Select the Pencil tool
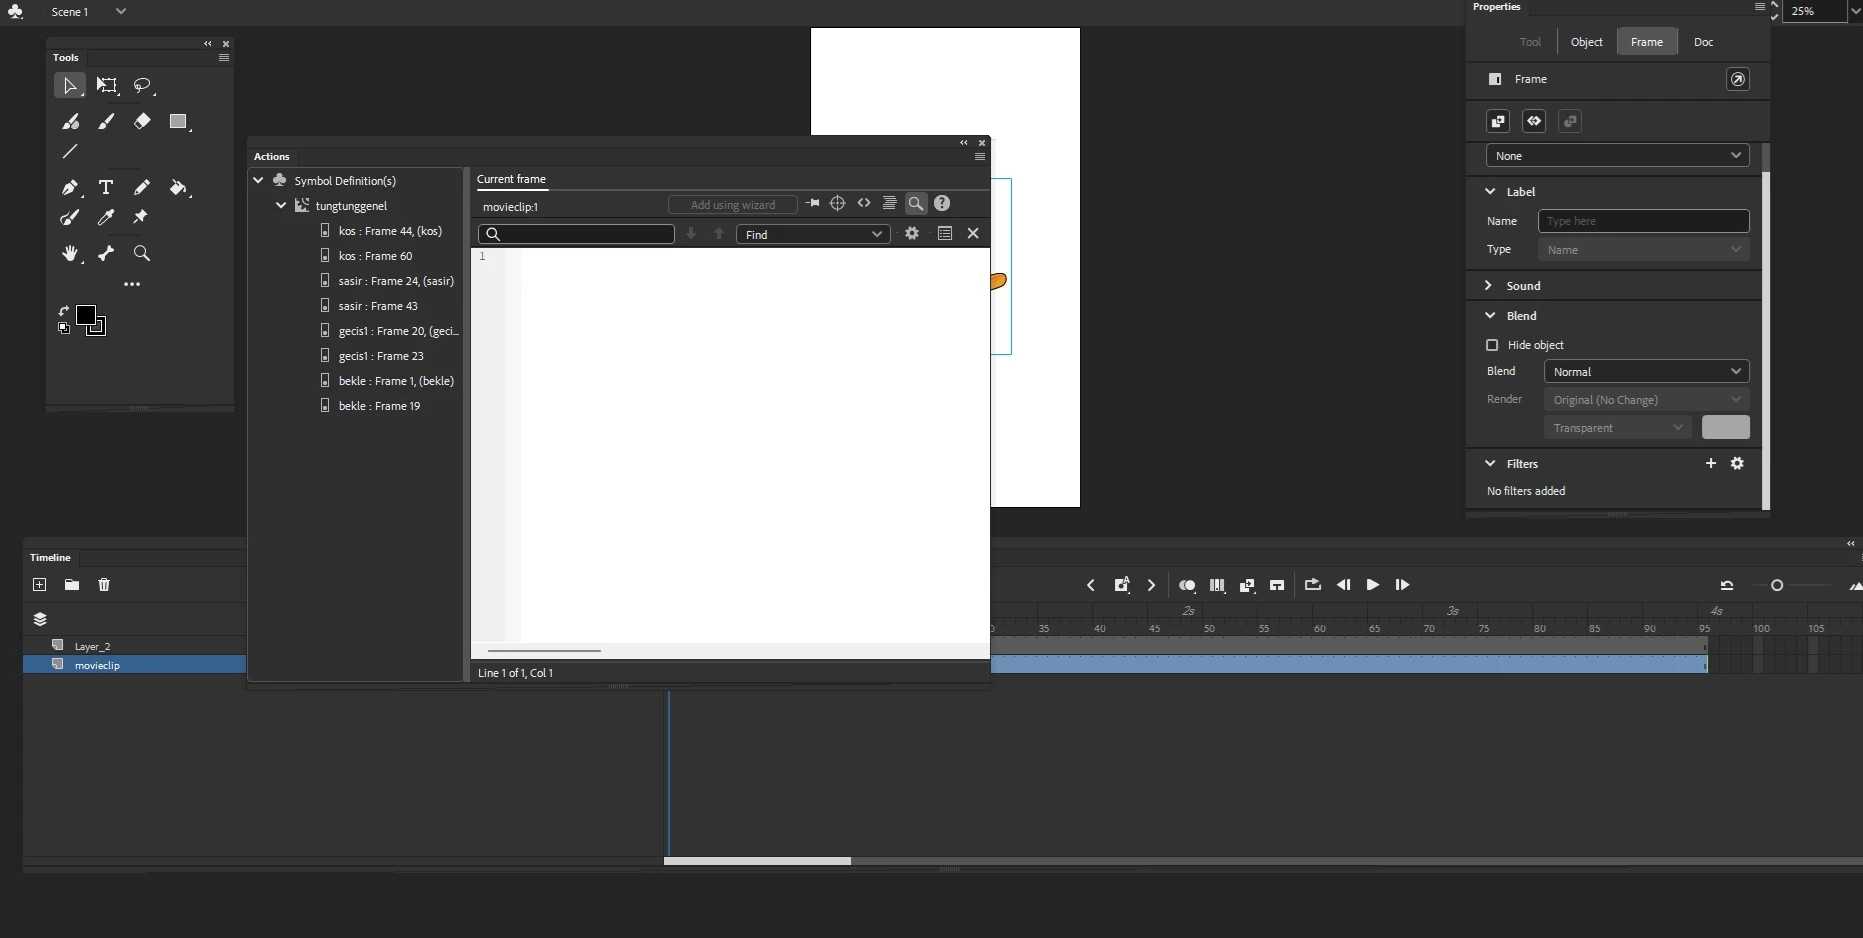The height and width of the screenshot is (938, 1863). [142, 187]
